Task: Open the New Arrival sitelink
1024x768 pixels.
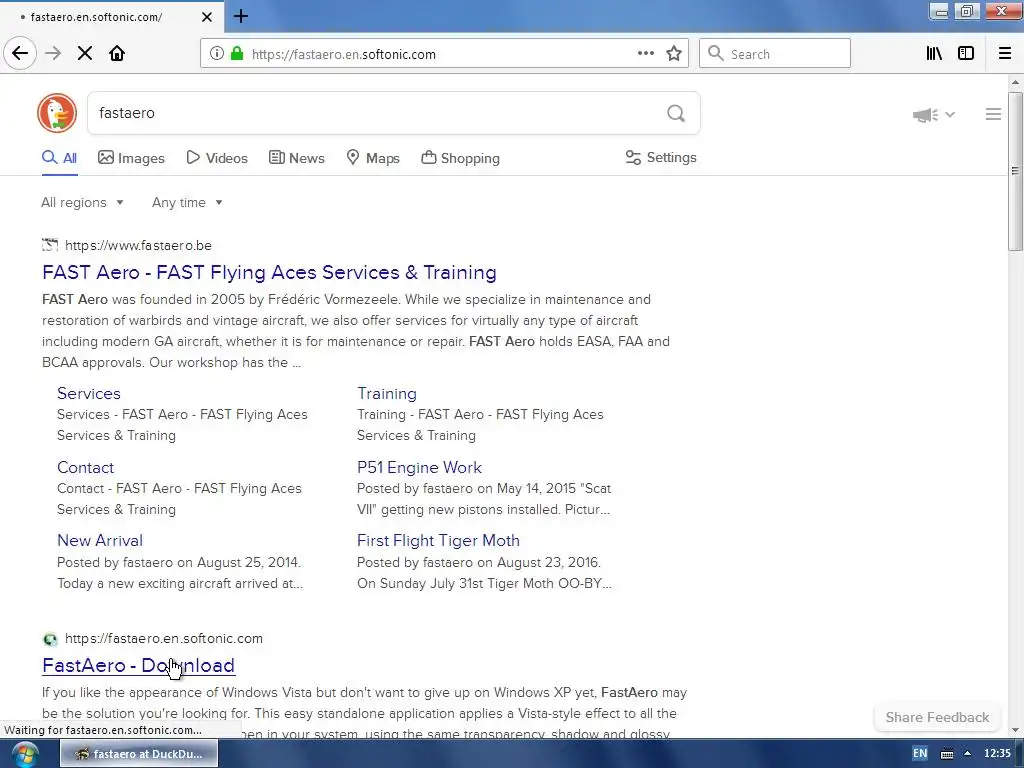Action: [x=100, y=541]
